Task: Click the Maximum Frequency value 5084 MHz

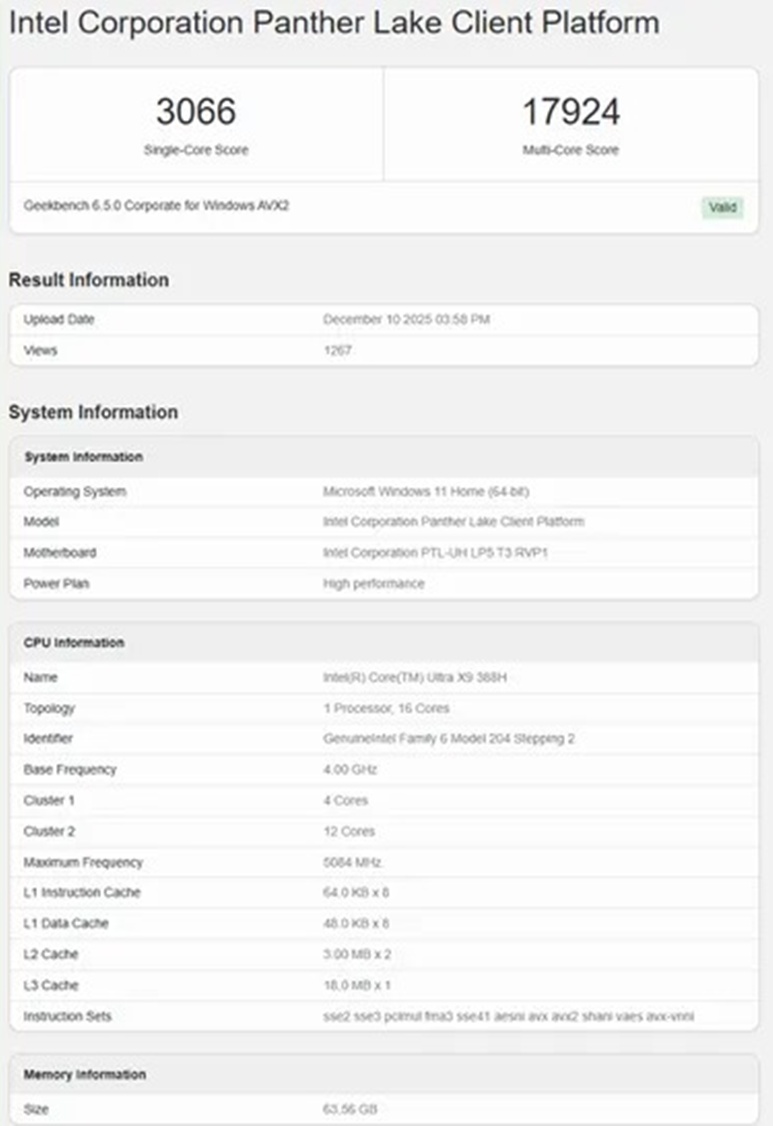Action: click(x=352, y=862)
